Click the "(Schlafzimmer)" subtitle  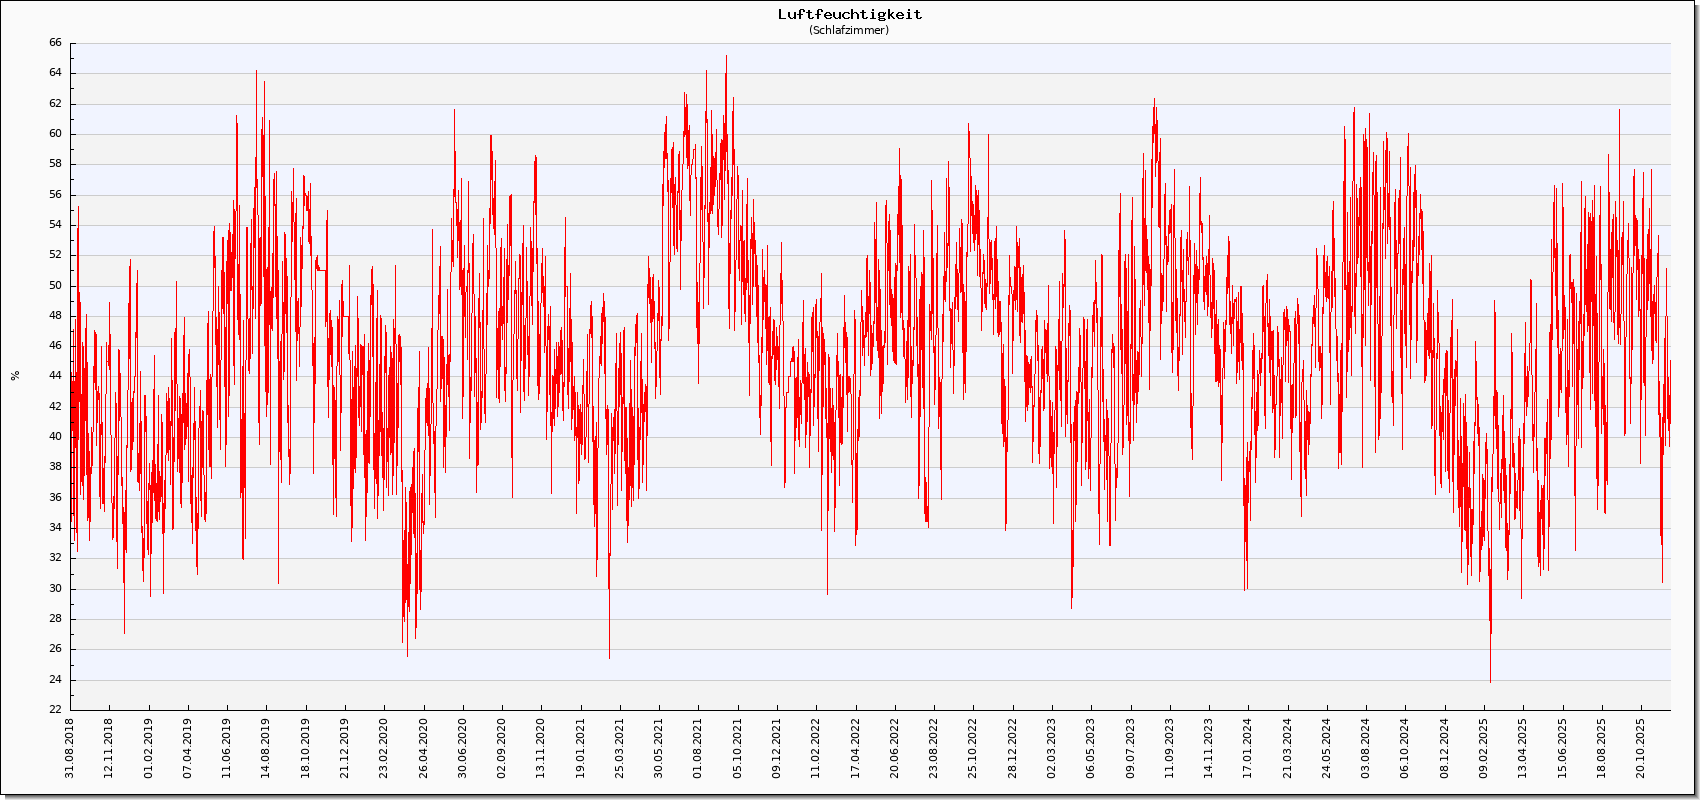849,30
